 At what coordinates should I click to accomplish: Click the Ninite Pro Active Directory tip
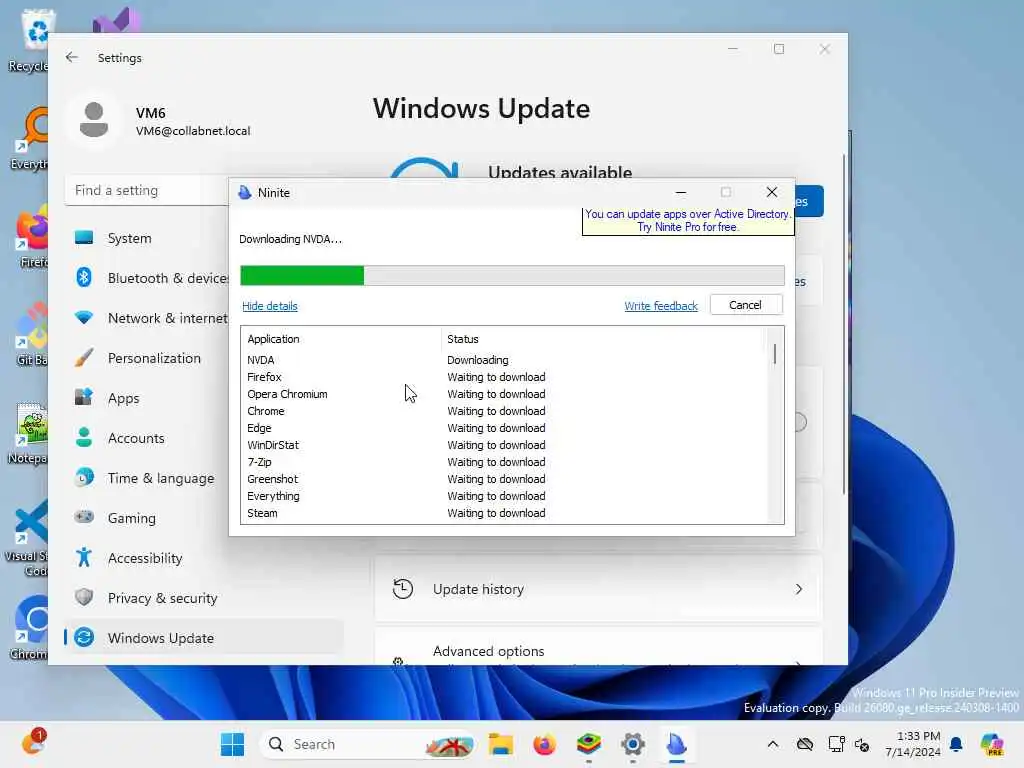point(688,221)
